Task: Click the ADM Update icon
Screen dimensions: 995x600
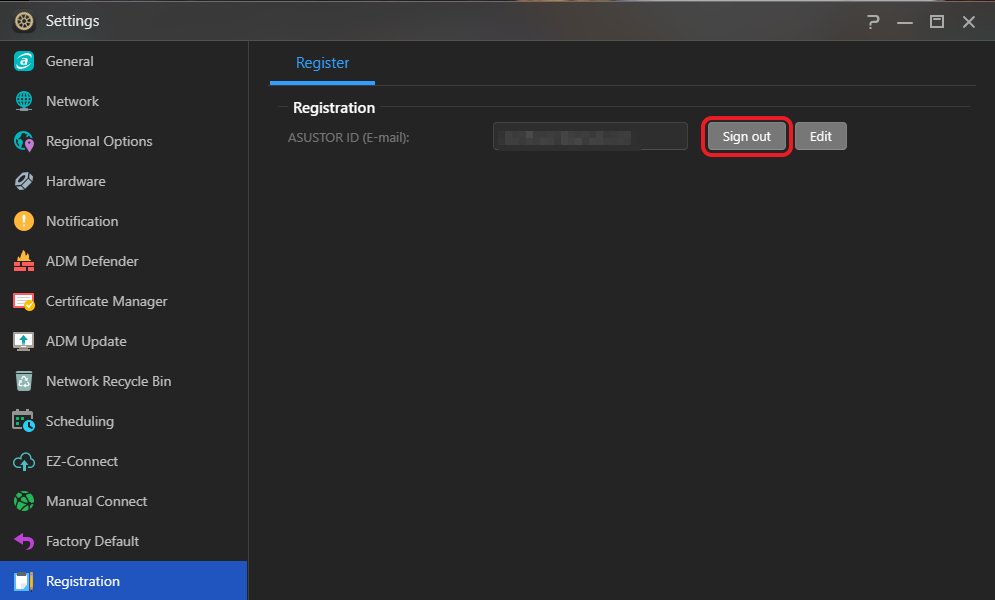Action: click(24, 341)
